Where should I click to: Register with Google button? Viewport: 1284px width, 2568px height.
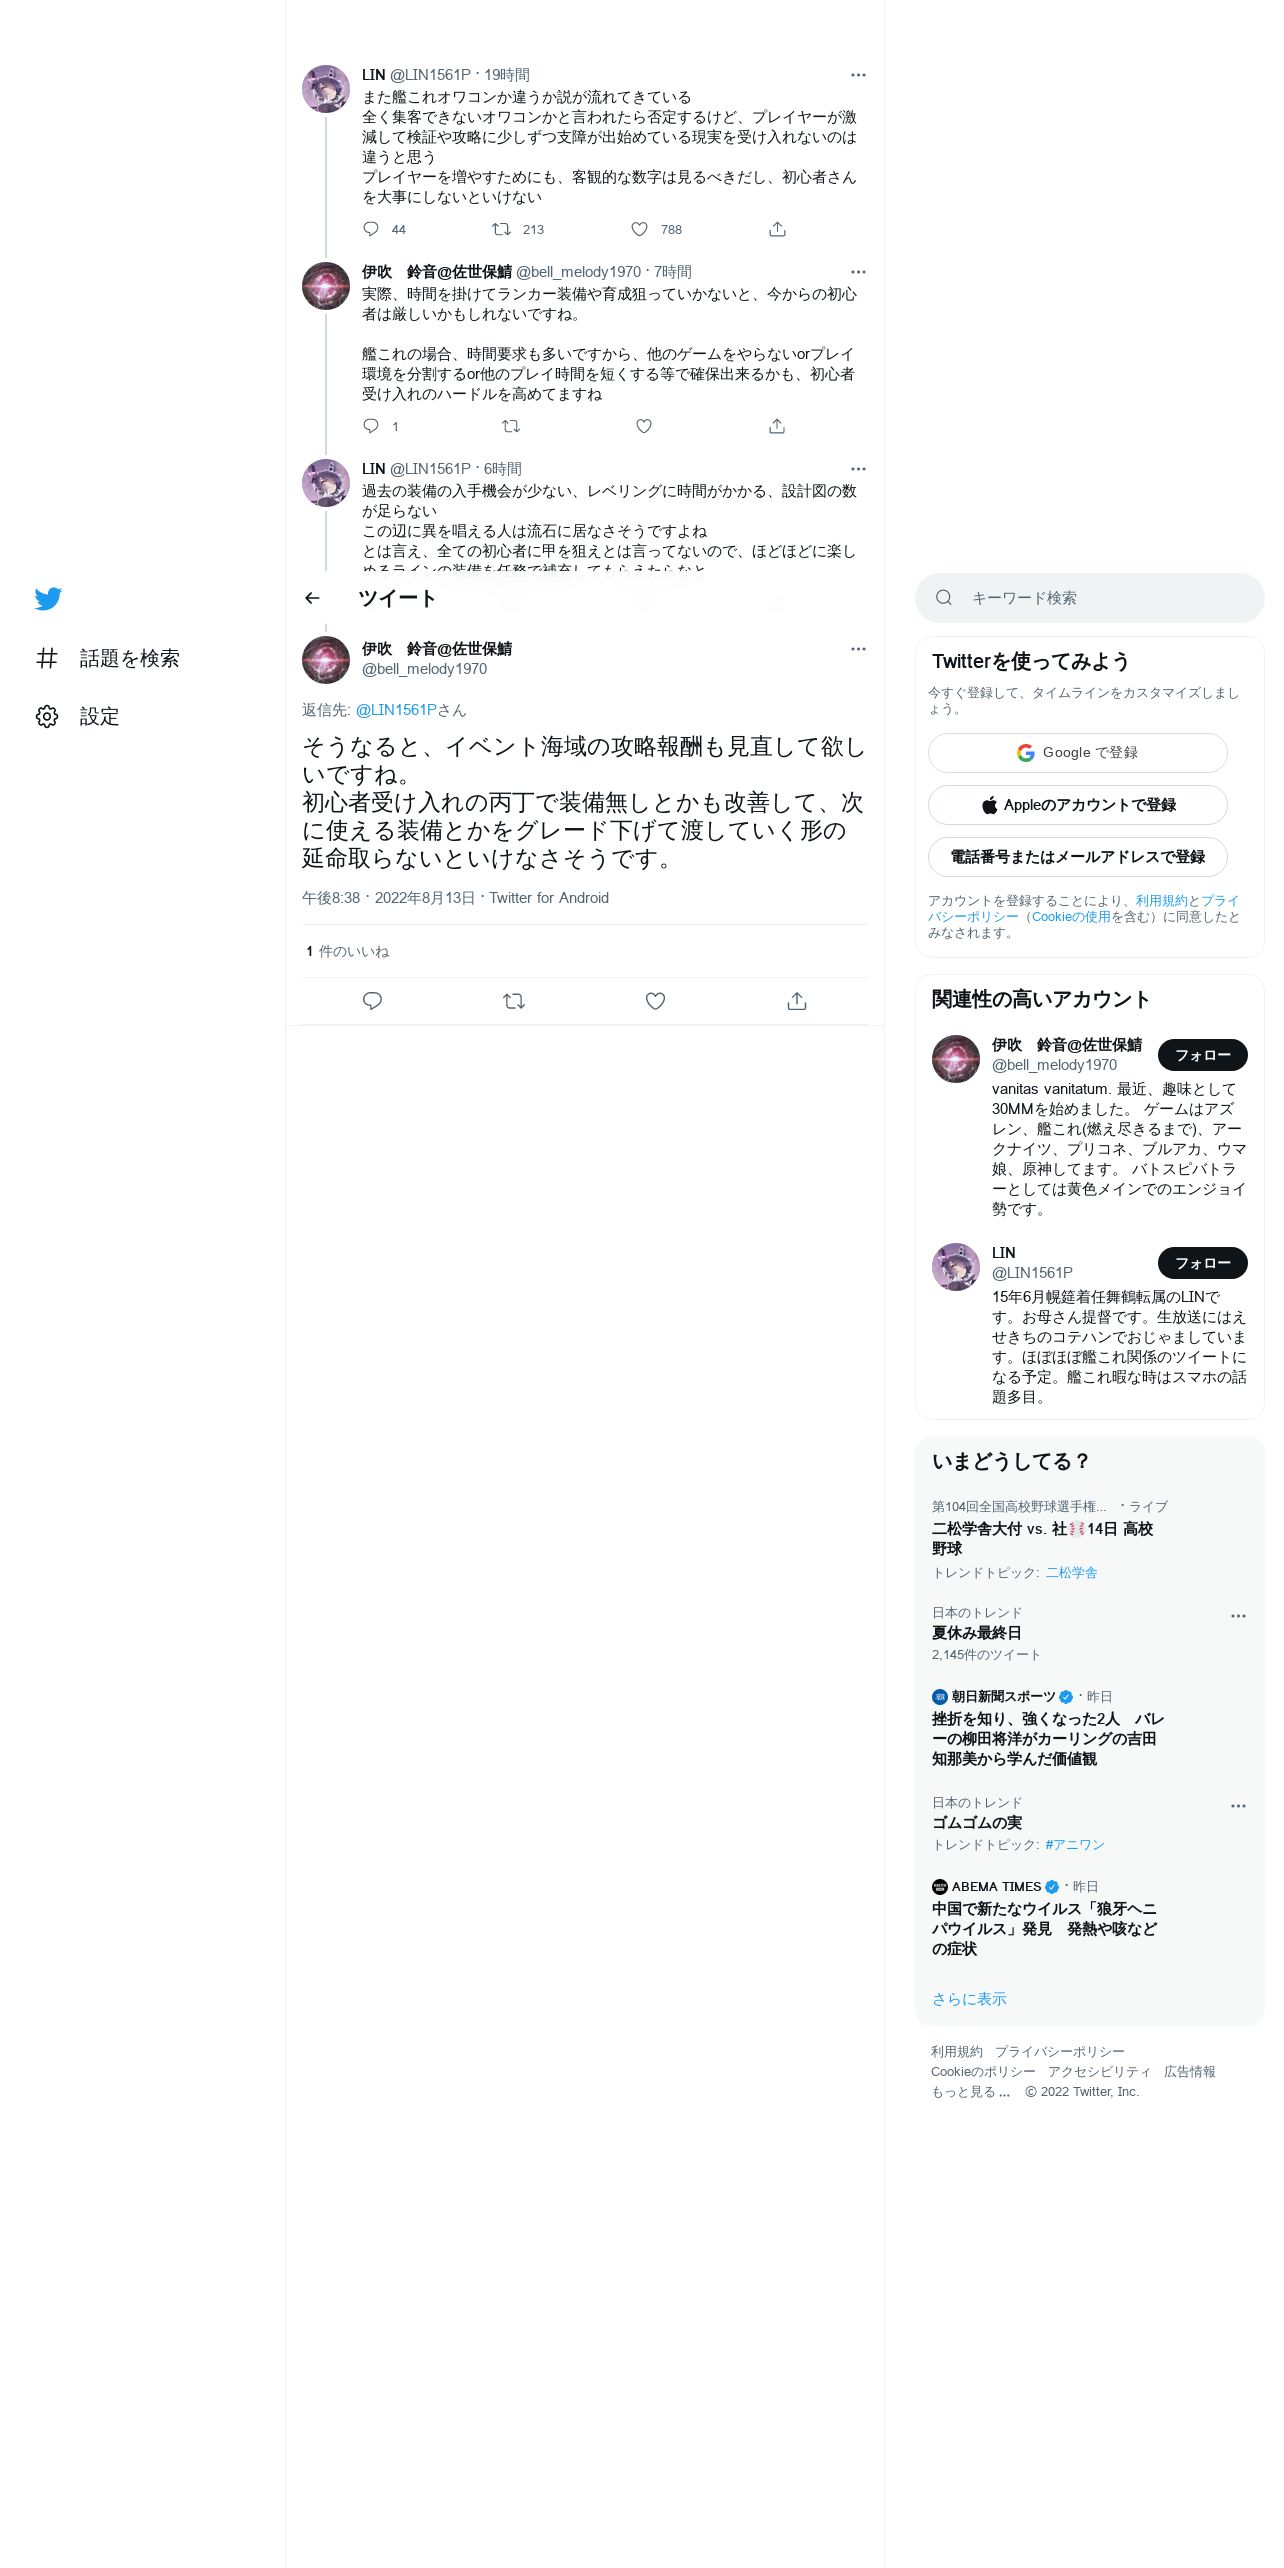click(1077, 753)
